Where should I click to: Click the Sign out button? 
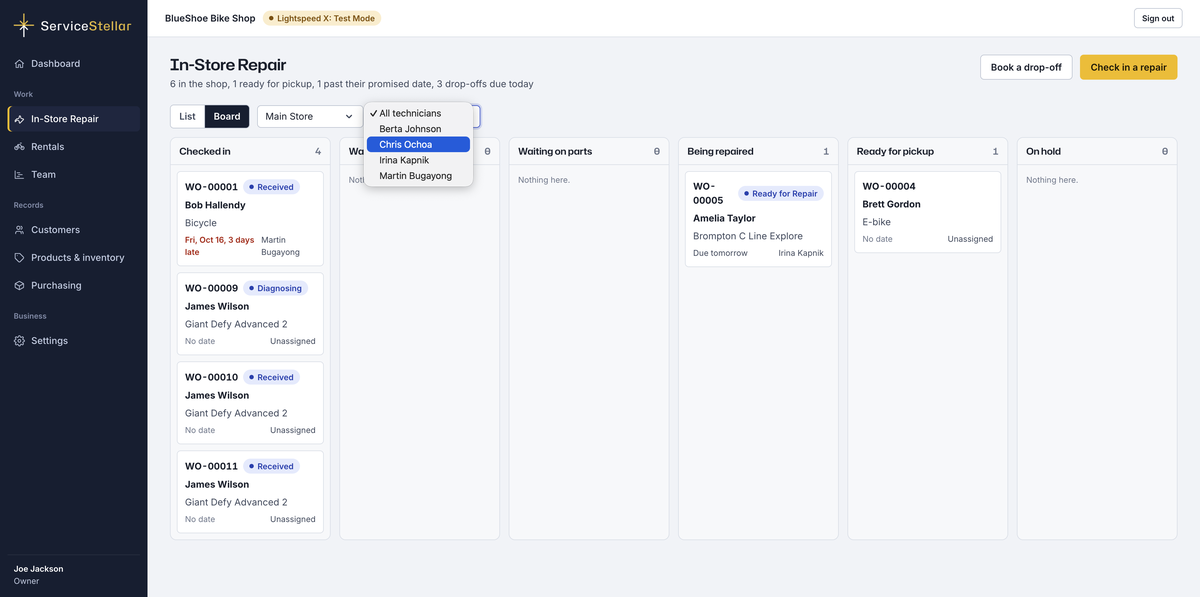pyautogui.click(x=1158, y=18)
